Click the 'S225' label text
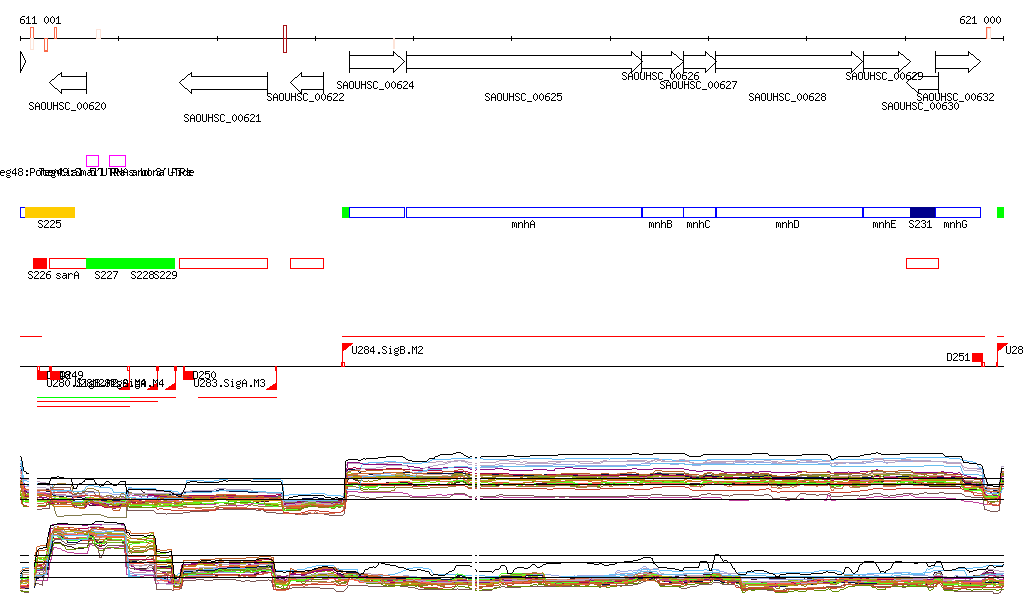Screen dimensions: 1024x611 coord(49,224)
